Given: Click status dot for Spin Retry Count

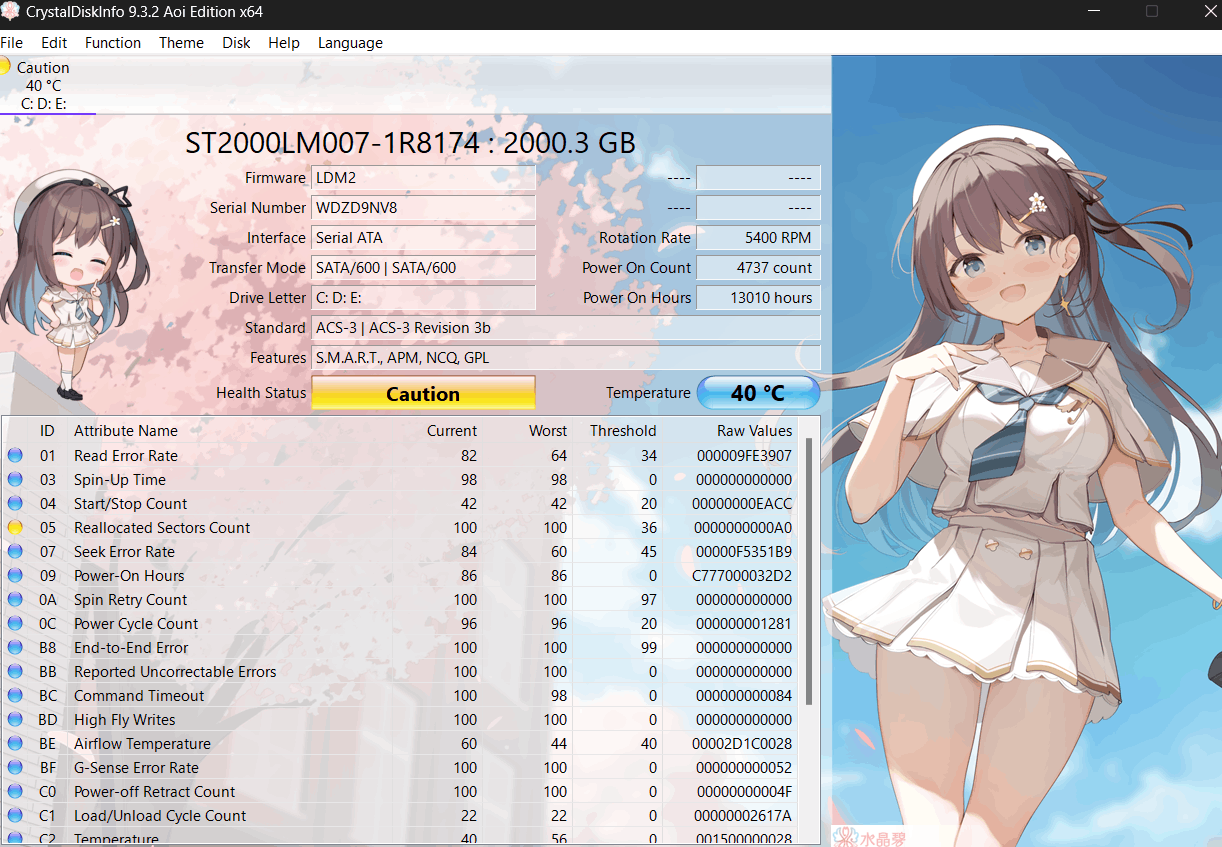Looking at the screenshot, I should pos(15,600).
